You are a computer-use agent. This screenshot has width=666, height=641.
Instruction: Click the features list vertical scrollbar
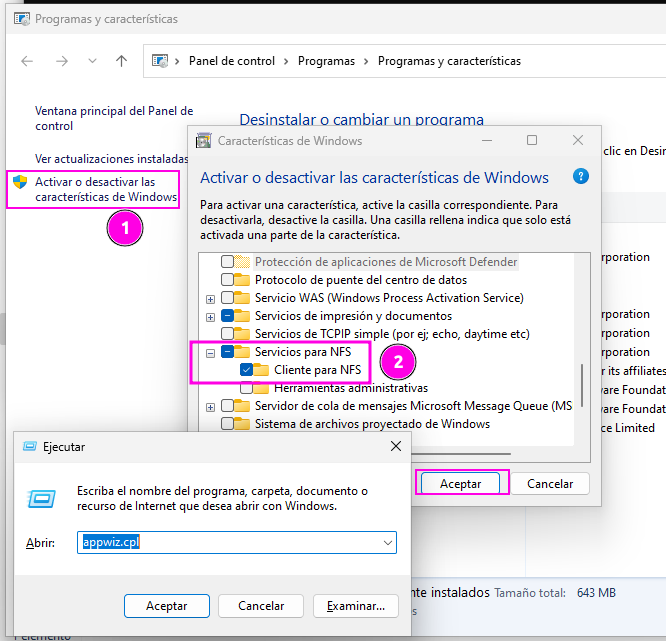click(581, 384)
